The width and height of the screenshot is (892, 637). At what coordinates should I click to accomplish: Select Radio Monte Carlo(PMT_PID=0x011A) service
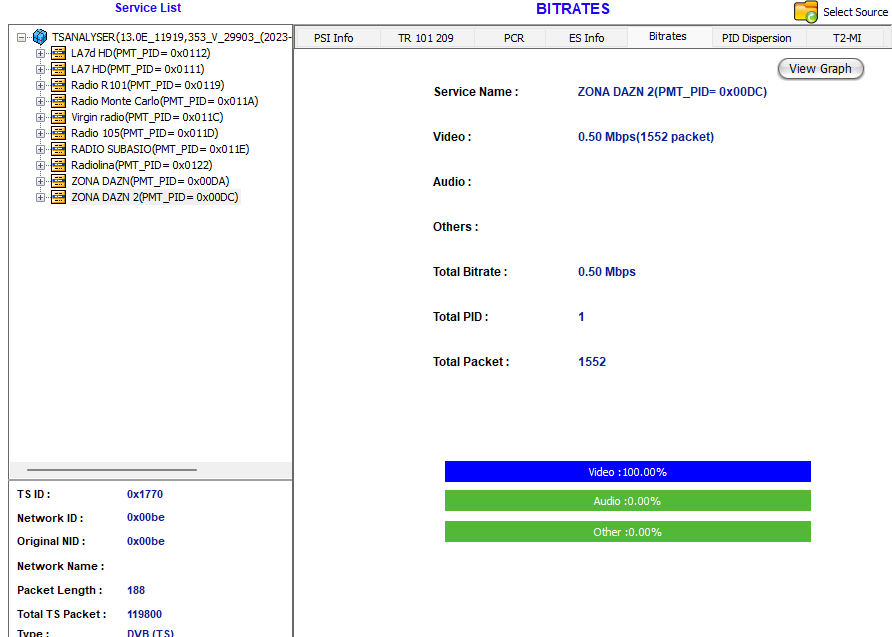164,101
